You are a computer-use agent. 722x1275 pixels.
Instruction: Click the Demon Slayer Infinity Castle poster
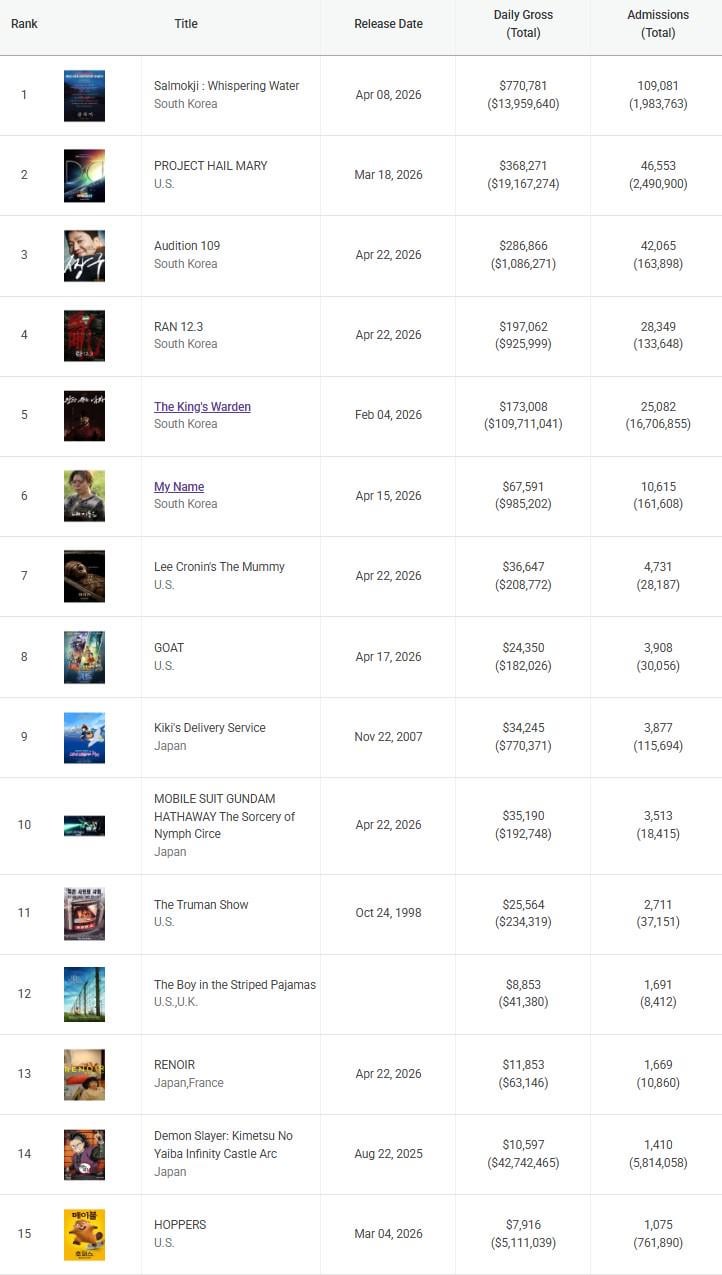tap(84, 1154)
